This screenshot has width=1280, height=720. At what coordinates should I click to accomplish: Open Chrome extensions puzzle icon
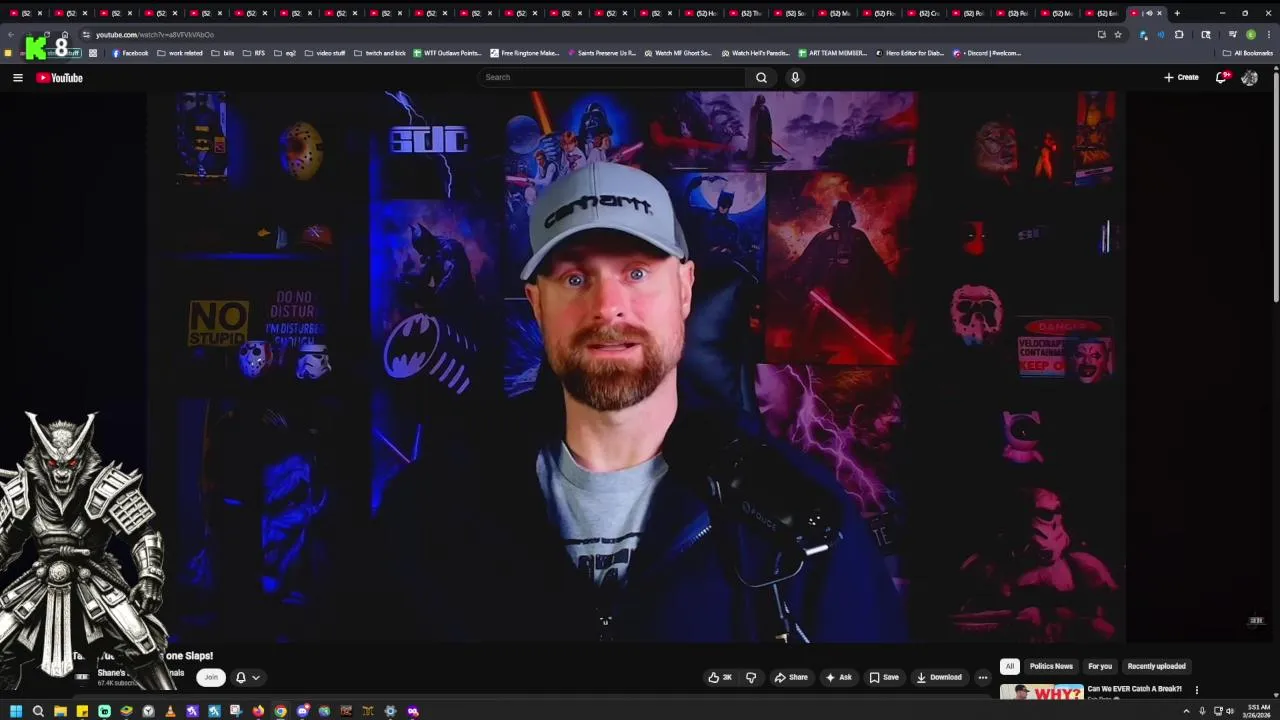click(x=1179, y=34)
